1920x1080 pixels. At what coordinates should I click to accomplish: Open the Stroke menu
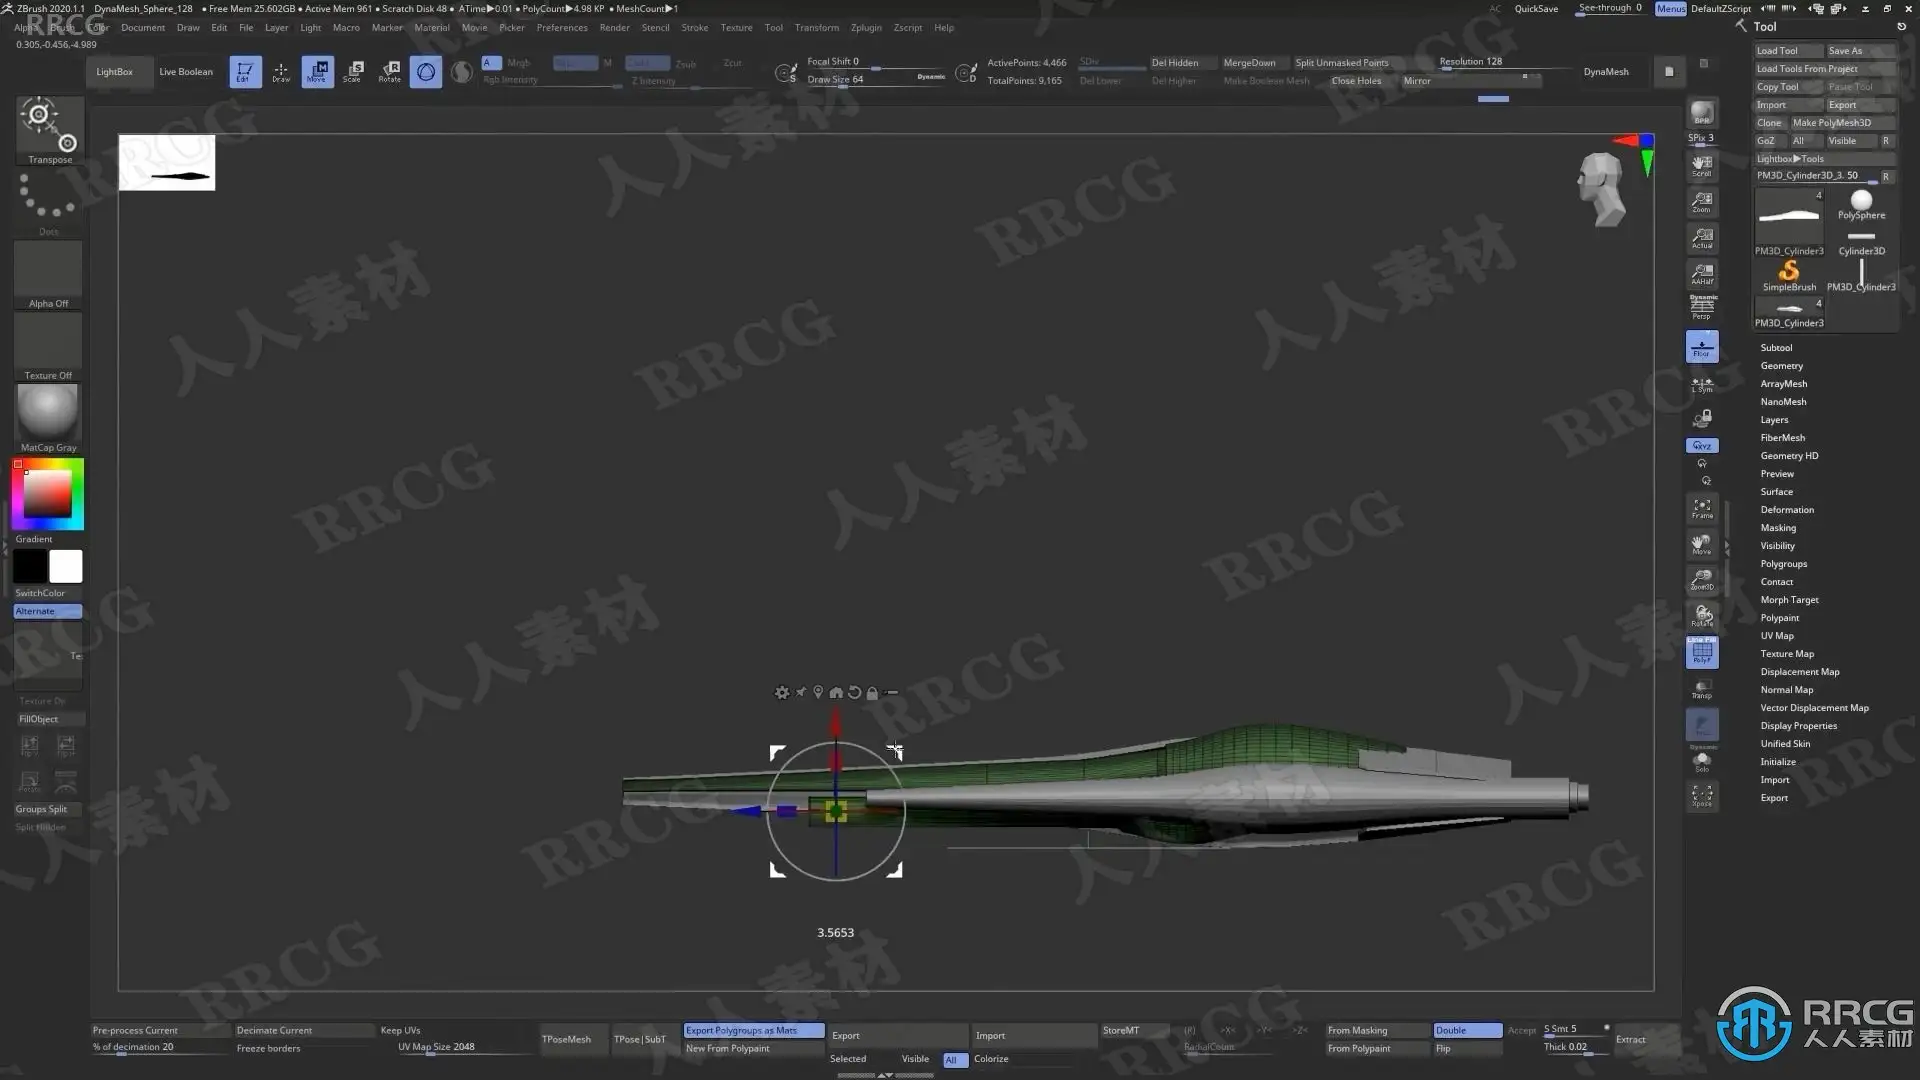click(x=694, y=28)
